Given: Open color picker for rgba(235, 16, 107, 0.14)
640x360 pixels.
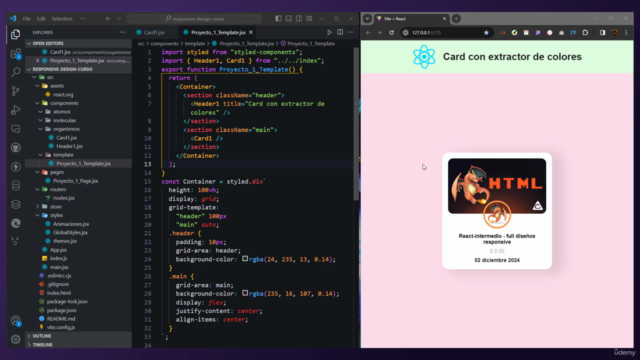Looking at the screenshot, I should coord(245,293).
